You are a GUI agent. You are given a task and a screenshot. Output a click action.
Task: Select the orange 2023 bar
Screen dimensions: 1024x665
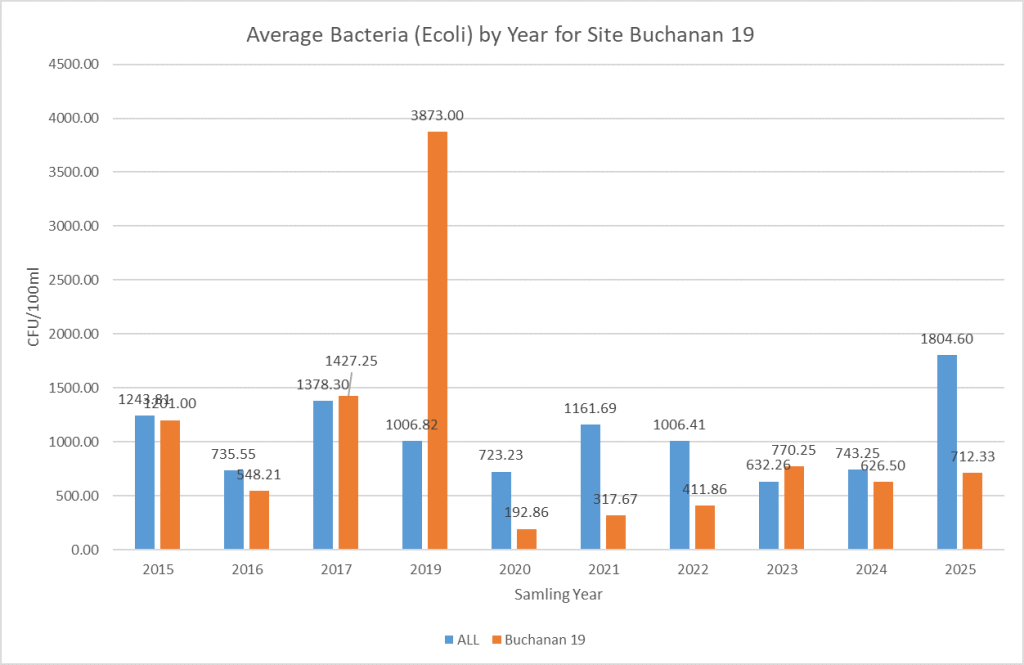(794, 508)
